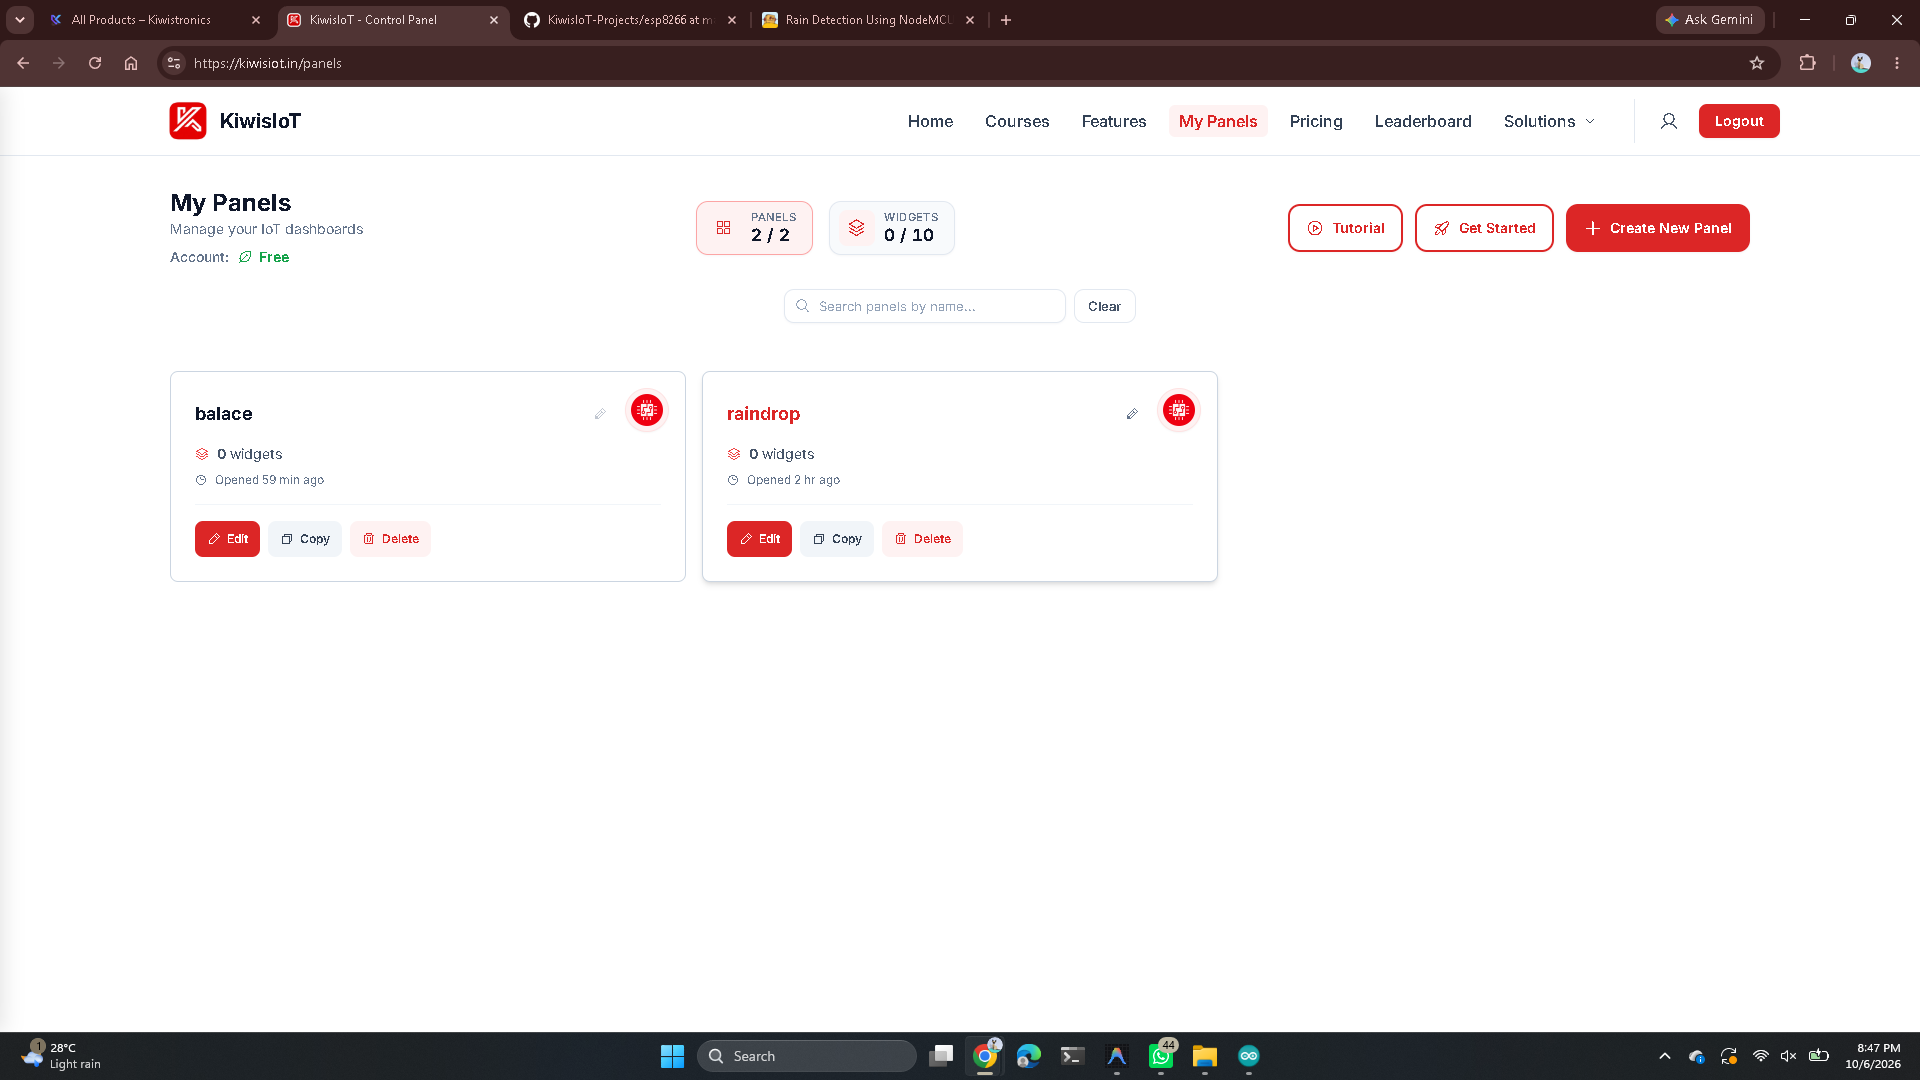Go to the Features page
The image size is (1920, 1080).
tap(1114, 121)
